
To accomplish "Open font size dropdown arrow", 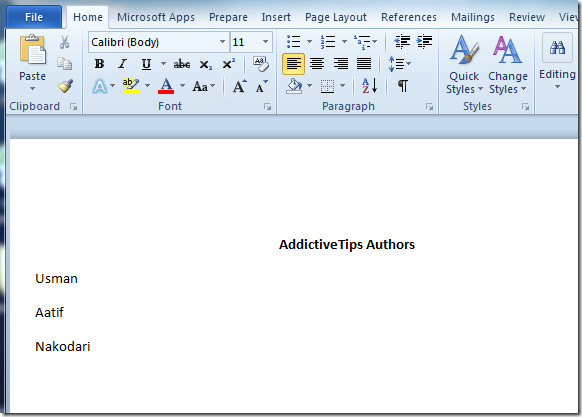I will pos(265,42).
